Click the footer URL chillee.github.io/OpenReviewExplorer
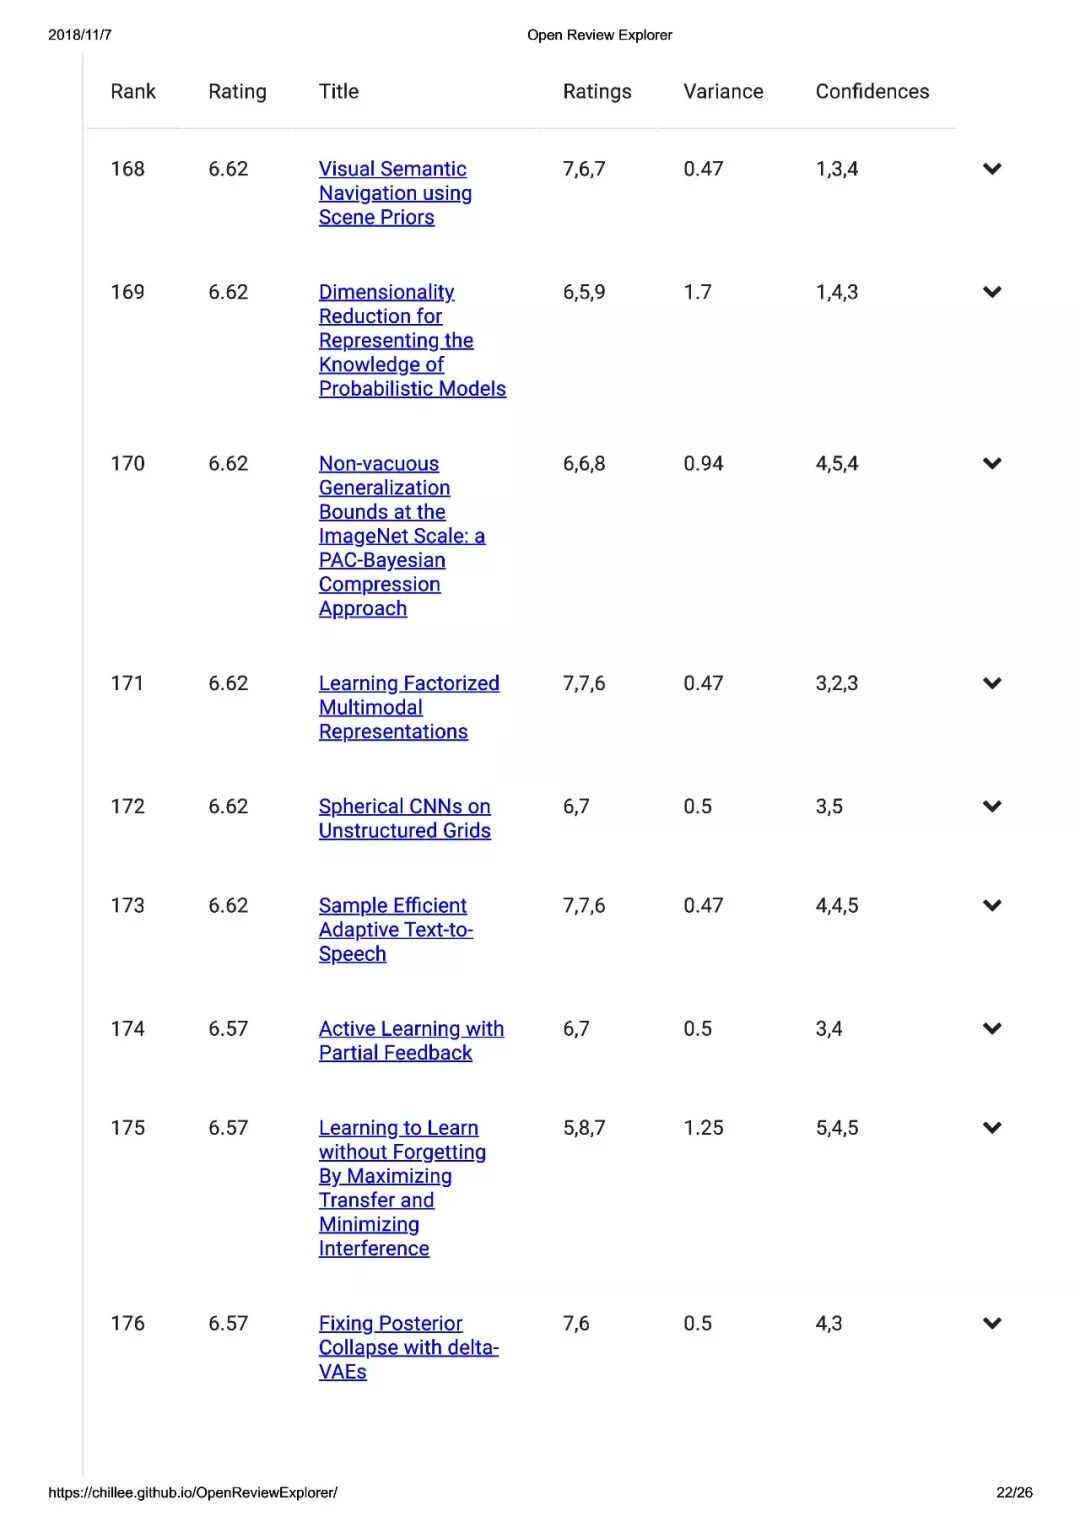 tap(193, 1492)
